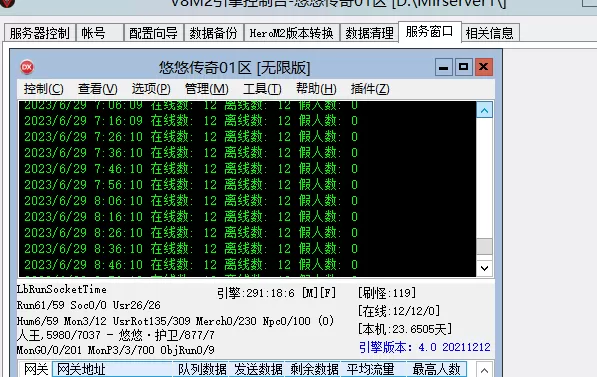Open the 查看(V) menu
597x377 pixels.
click(x=98, y=89)
